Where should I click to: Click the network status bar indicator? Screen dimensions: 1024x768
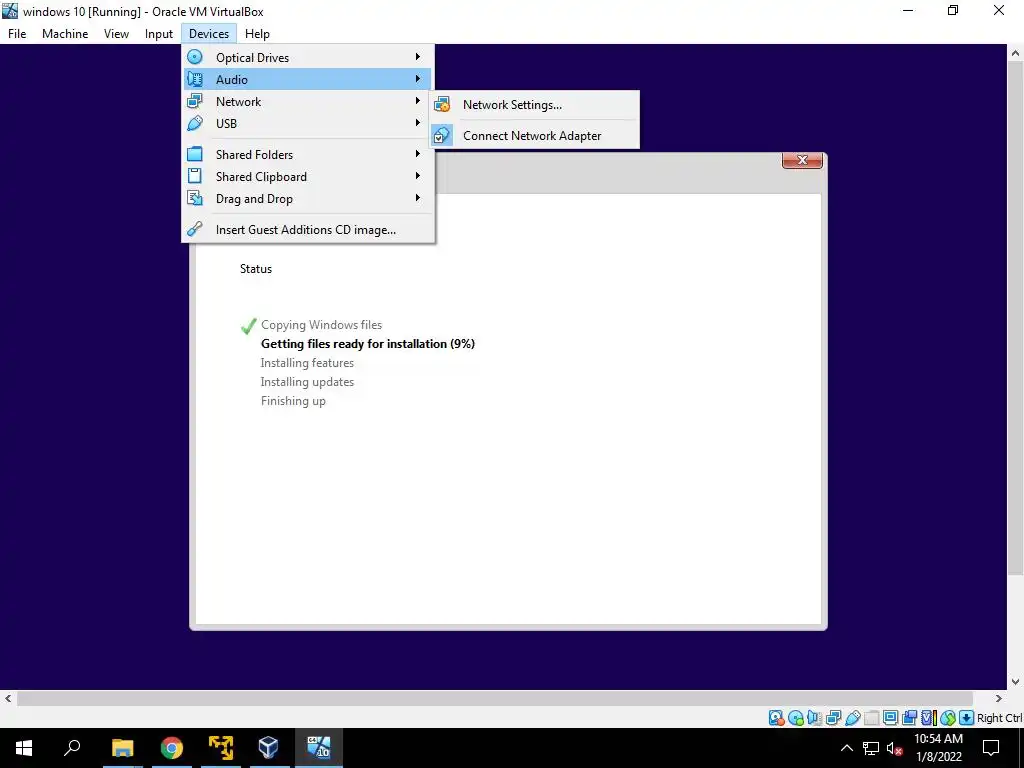pyautogui.click(x=833, y=718)
